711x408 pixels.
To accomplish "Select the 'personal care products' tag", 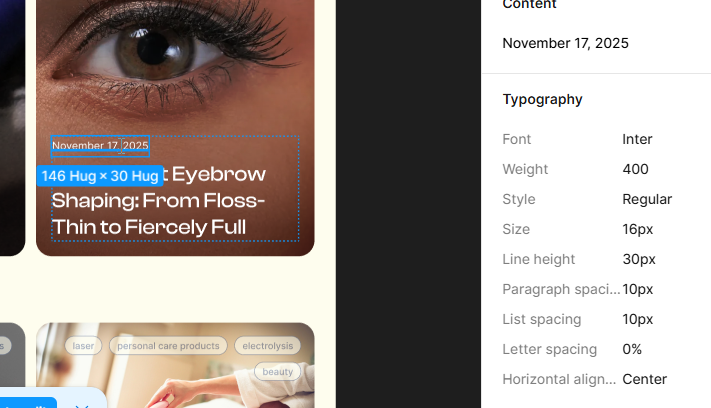I will pyautogui.click(x=168, y=346).
